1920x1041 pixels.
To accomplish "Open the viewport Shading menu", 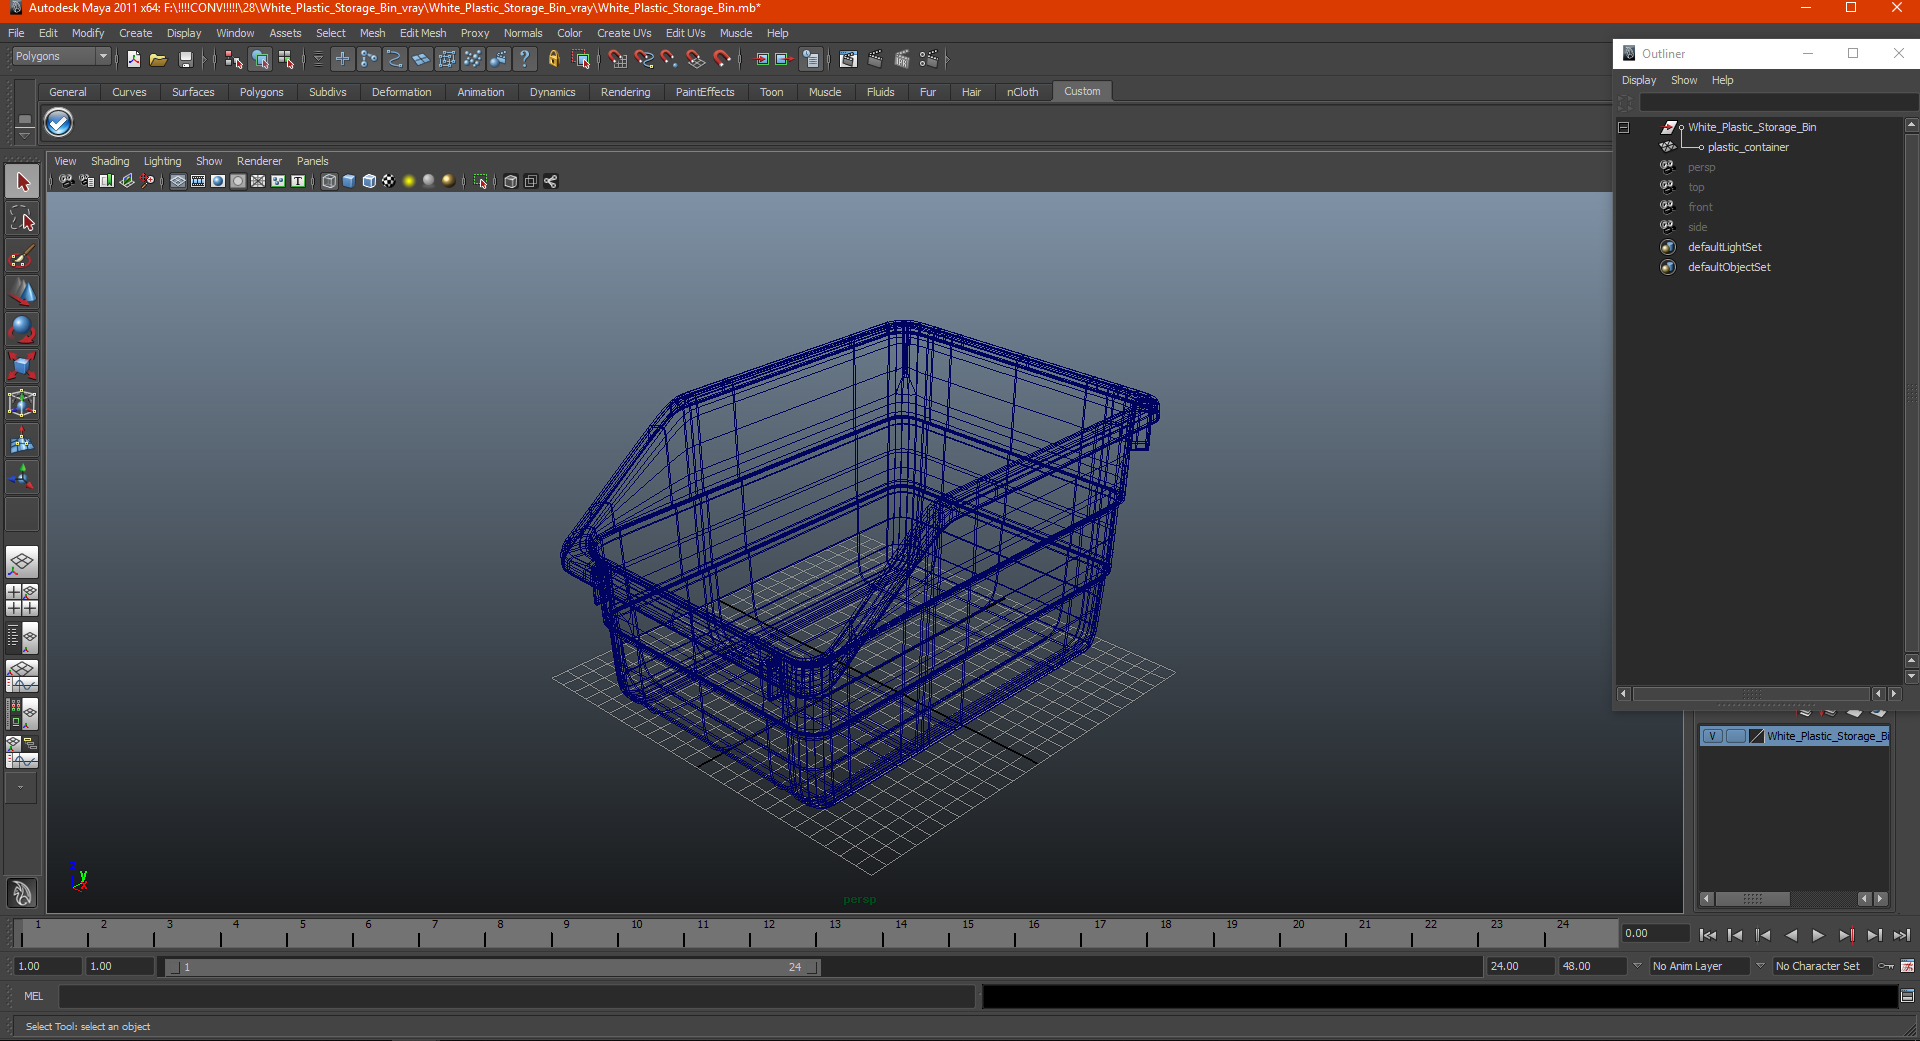I will [110, 161].
